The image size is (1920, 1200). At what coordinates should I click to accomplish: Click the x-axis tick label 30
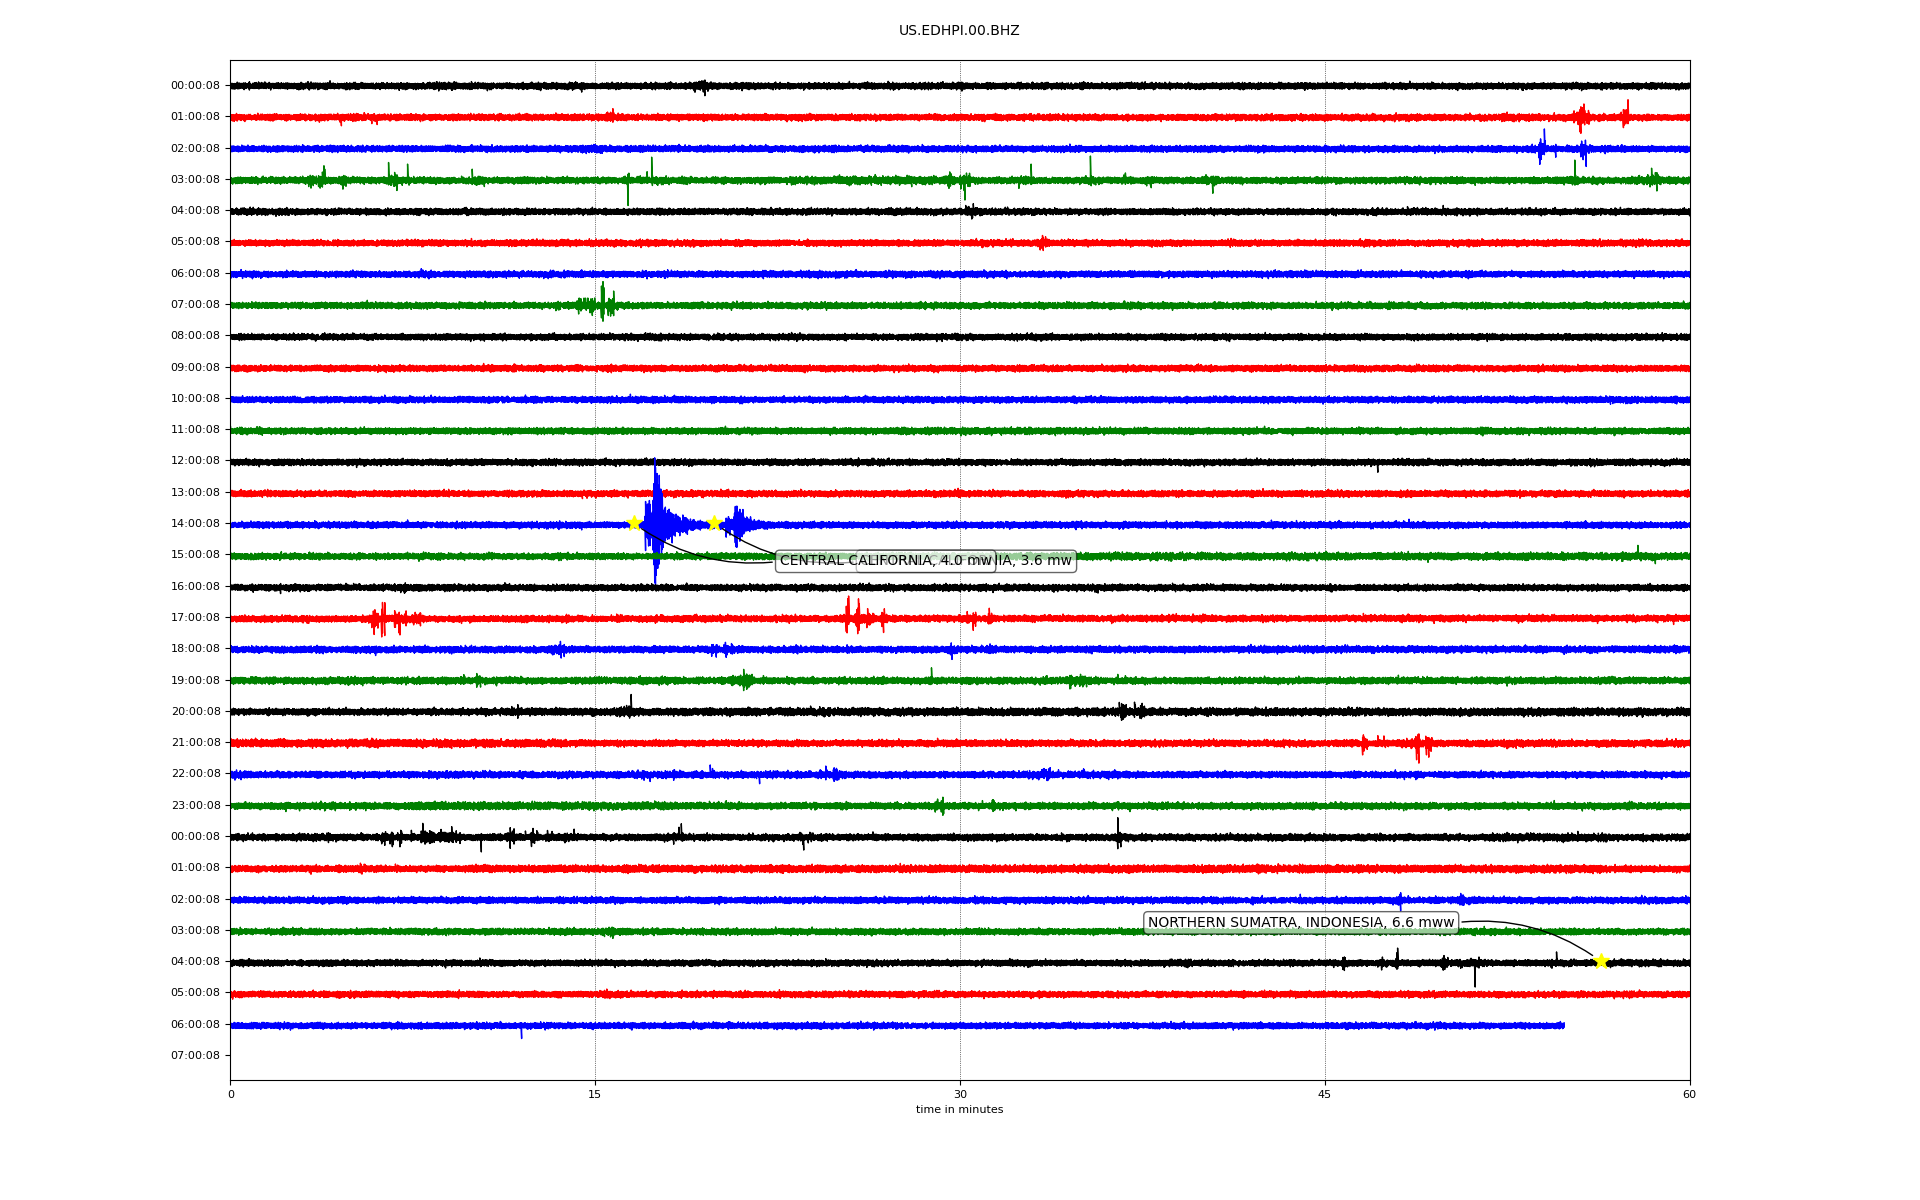960,1094
